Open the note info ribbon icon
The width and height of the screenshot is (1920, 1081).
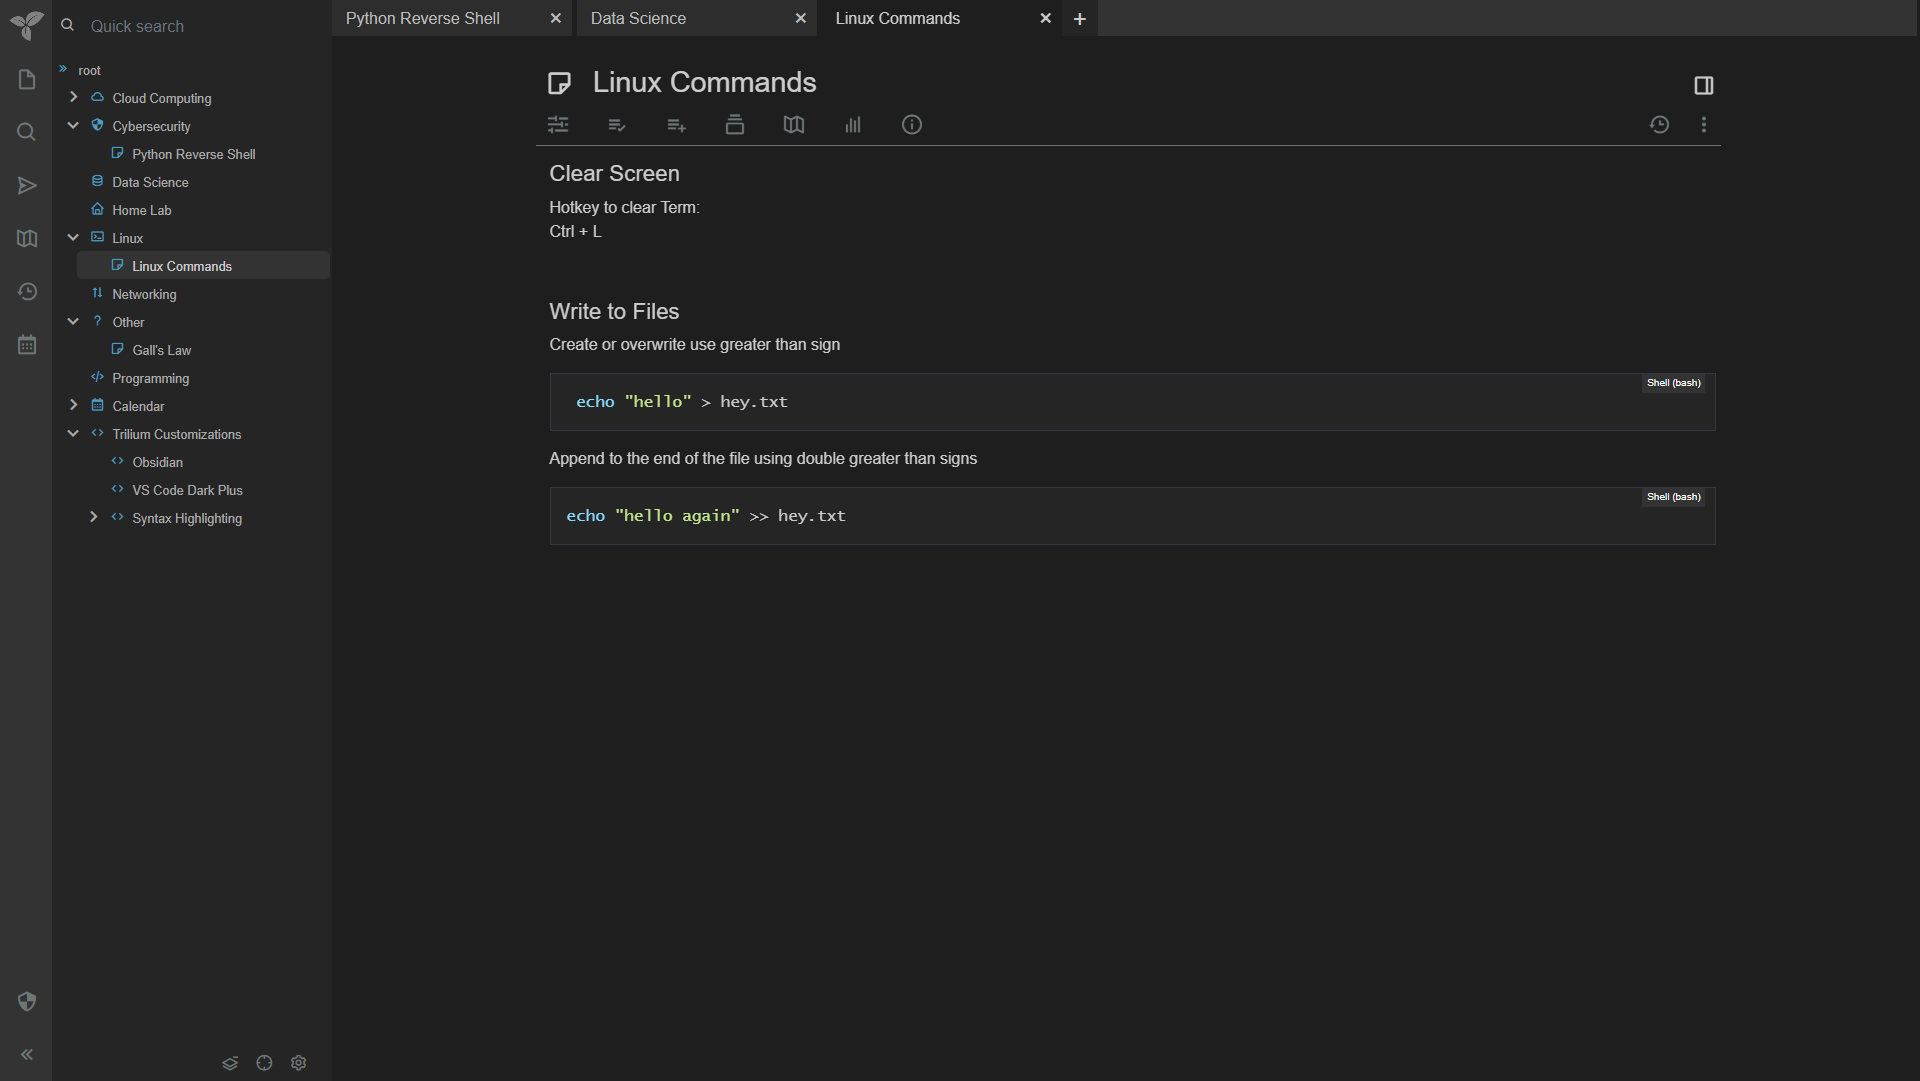click(911, 125)
